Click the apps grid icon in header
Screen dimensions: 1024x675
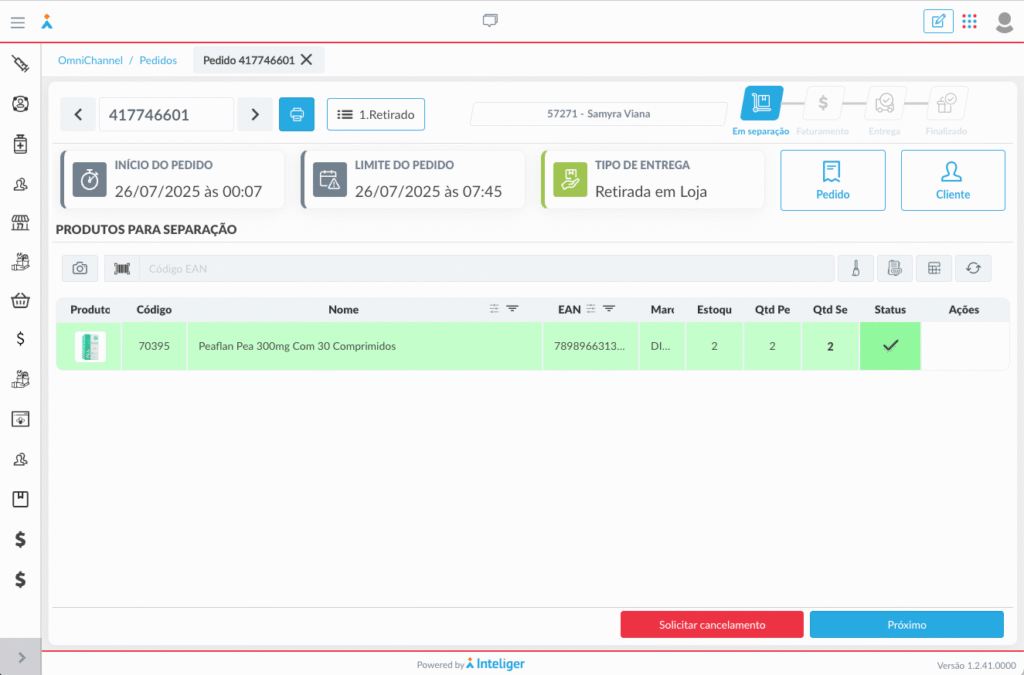coord(969,21)
